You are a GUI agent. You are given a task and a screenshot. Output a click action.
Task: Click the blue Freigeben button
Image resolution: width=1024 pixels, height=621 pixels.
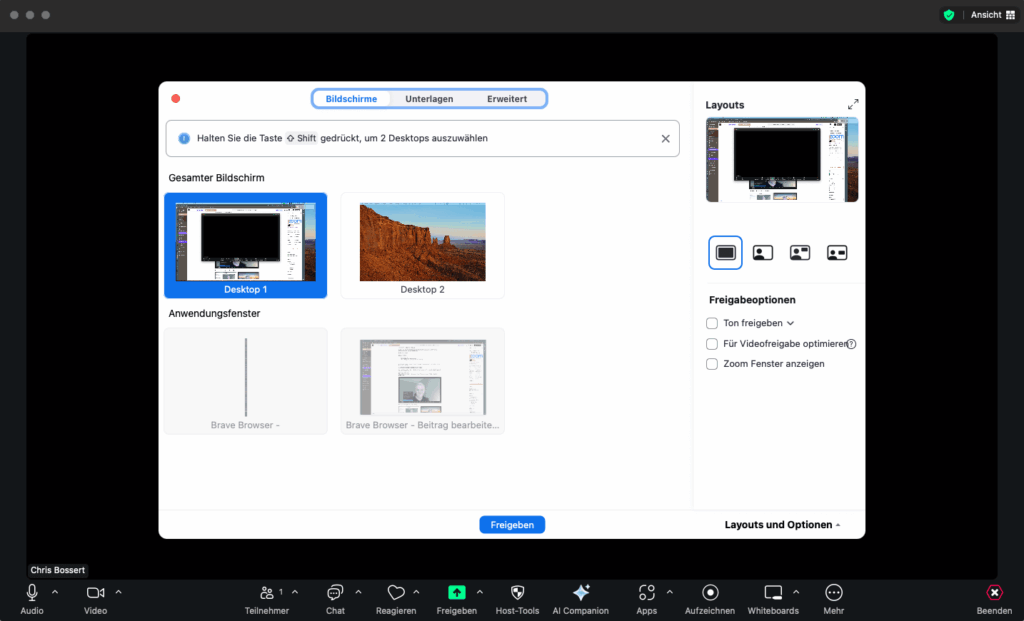(x=512, y=525)
